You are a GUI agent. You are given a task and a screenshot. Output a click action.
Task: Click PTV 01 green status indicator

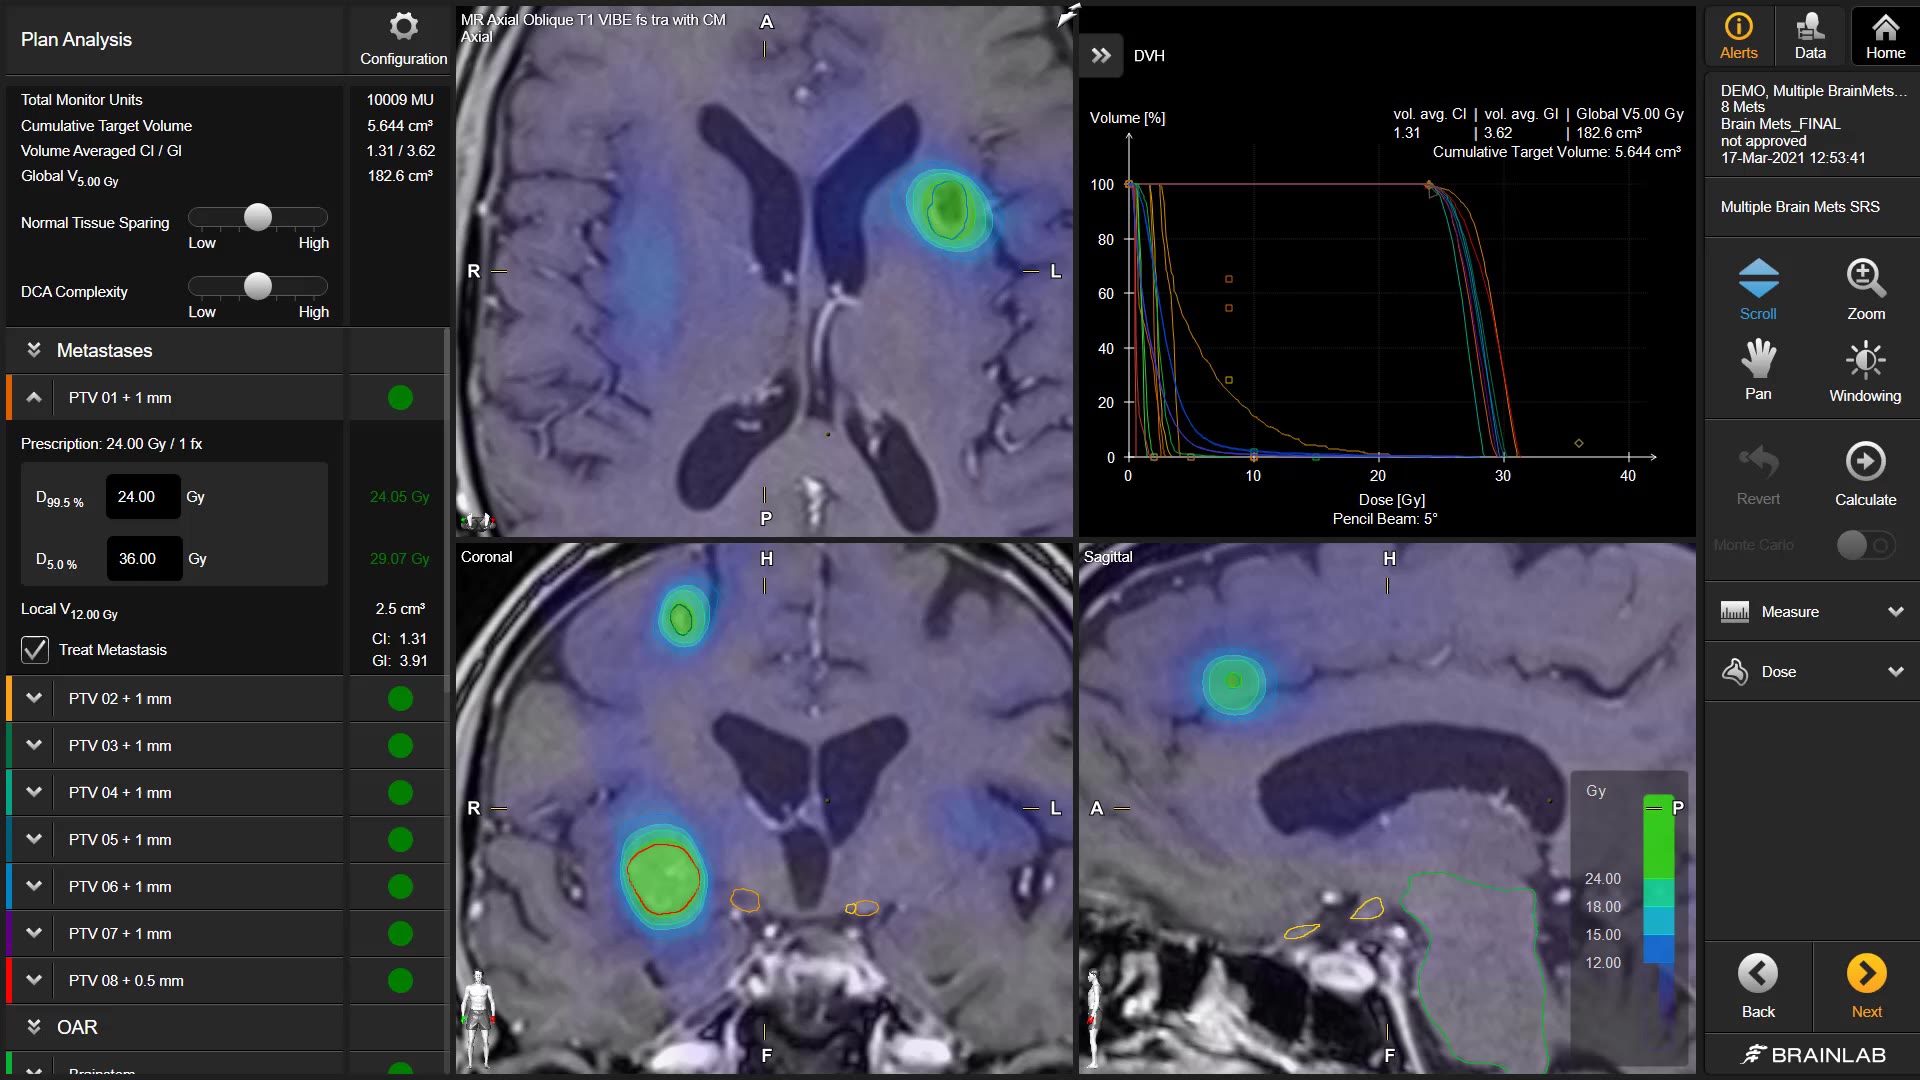point(400,398)
